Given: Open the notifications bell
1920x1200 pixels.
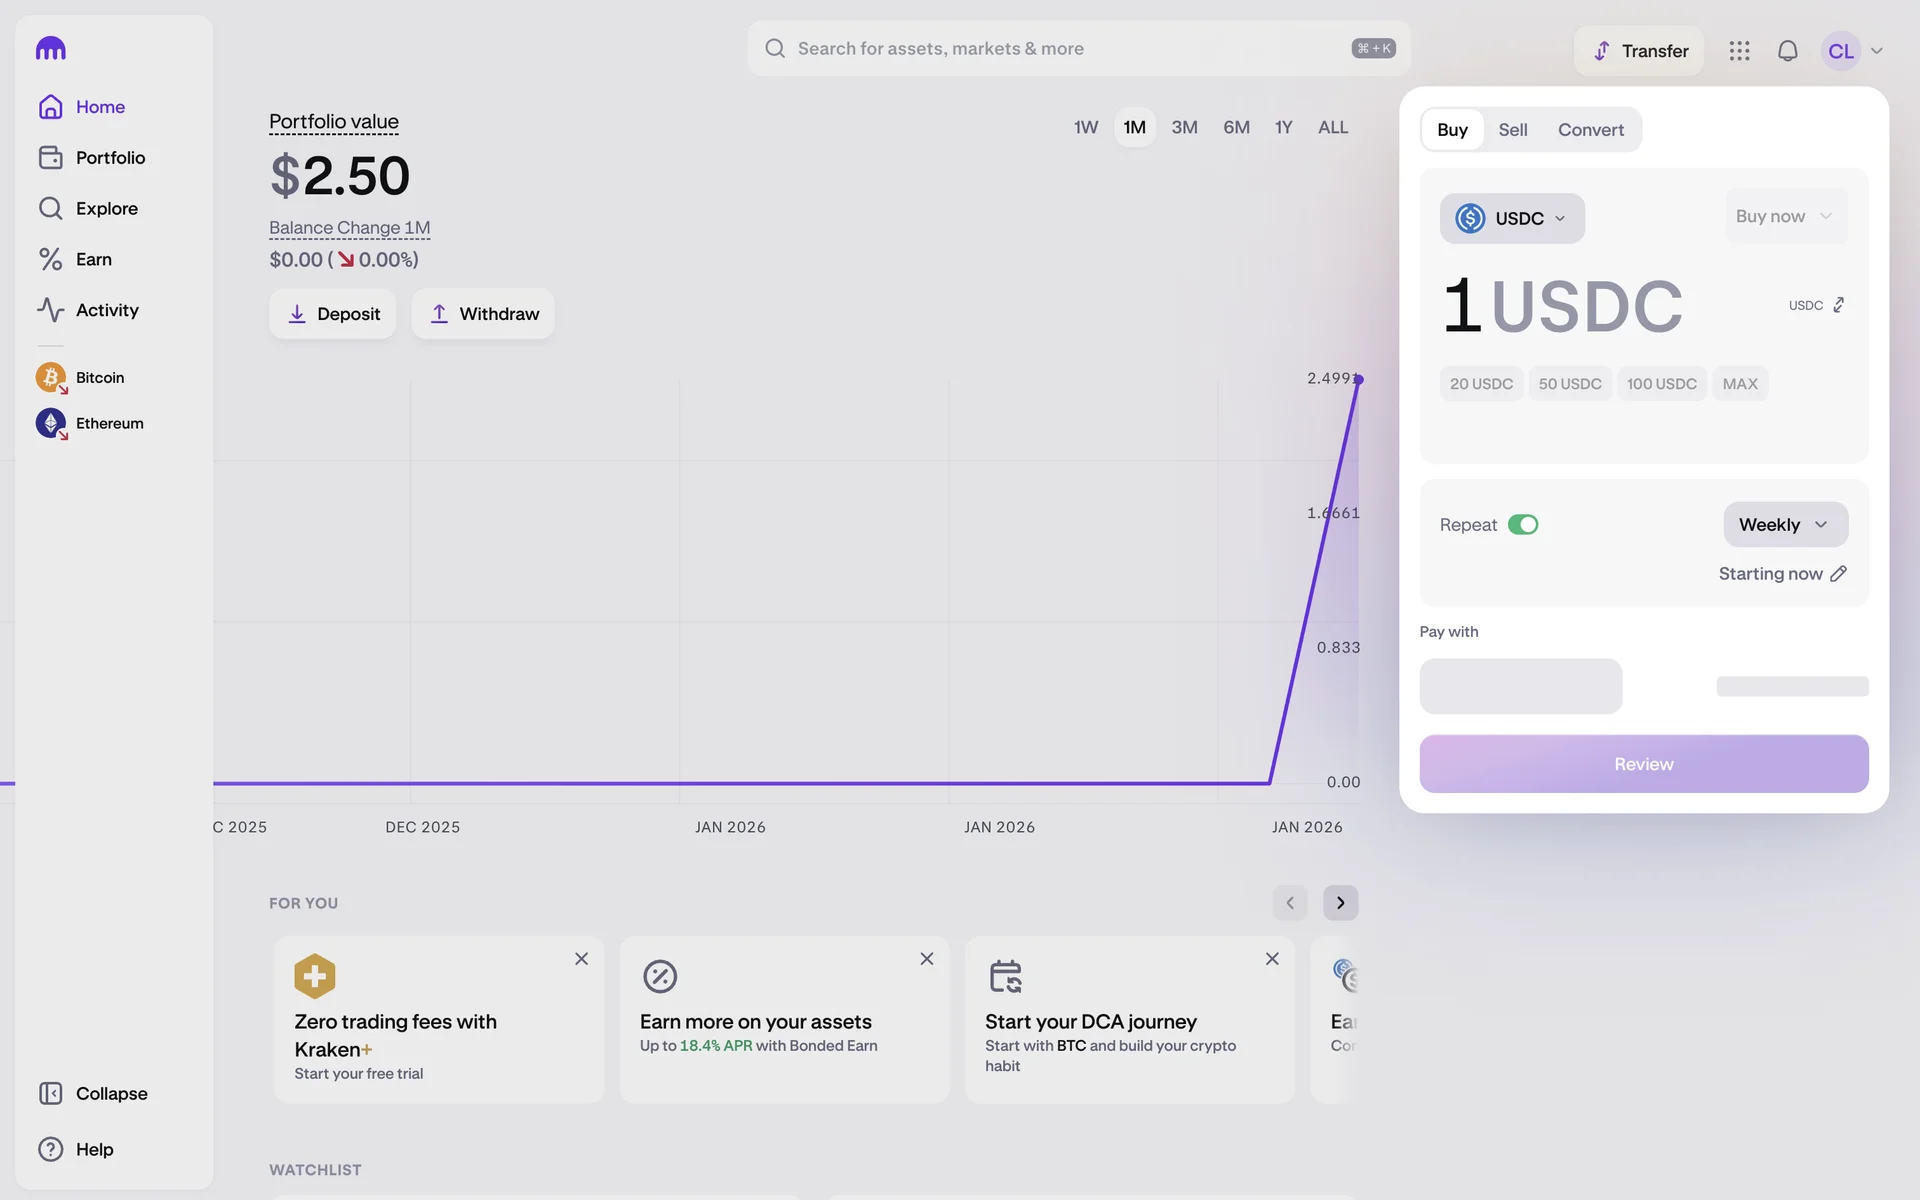Looking at the screenshot, I should pos(1787,51).
